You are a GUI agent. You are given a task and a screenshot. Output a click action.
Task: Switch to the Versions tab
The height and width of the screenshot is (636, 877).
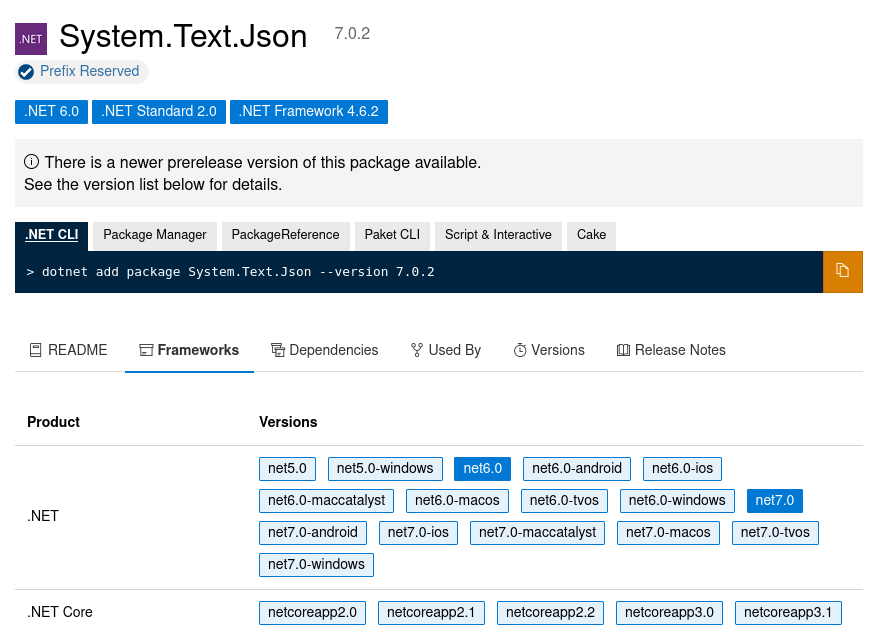click(x=549, y=350)
